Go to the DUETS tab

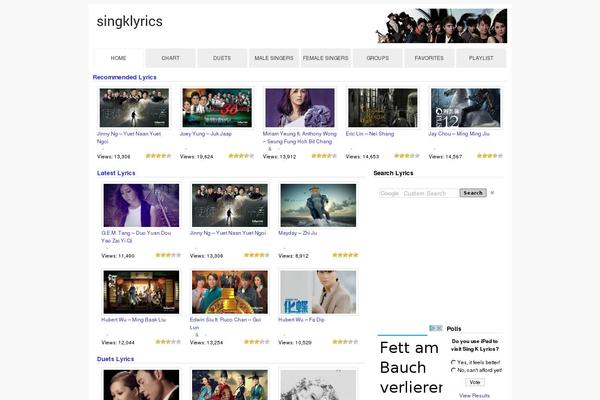pos(222,58)
